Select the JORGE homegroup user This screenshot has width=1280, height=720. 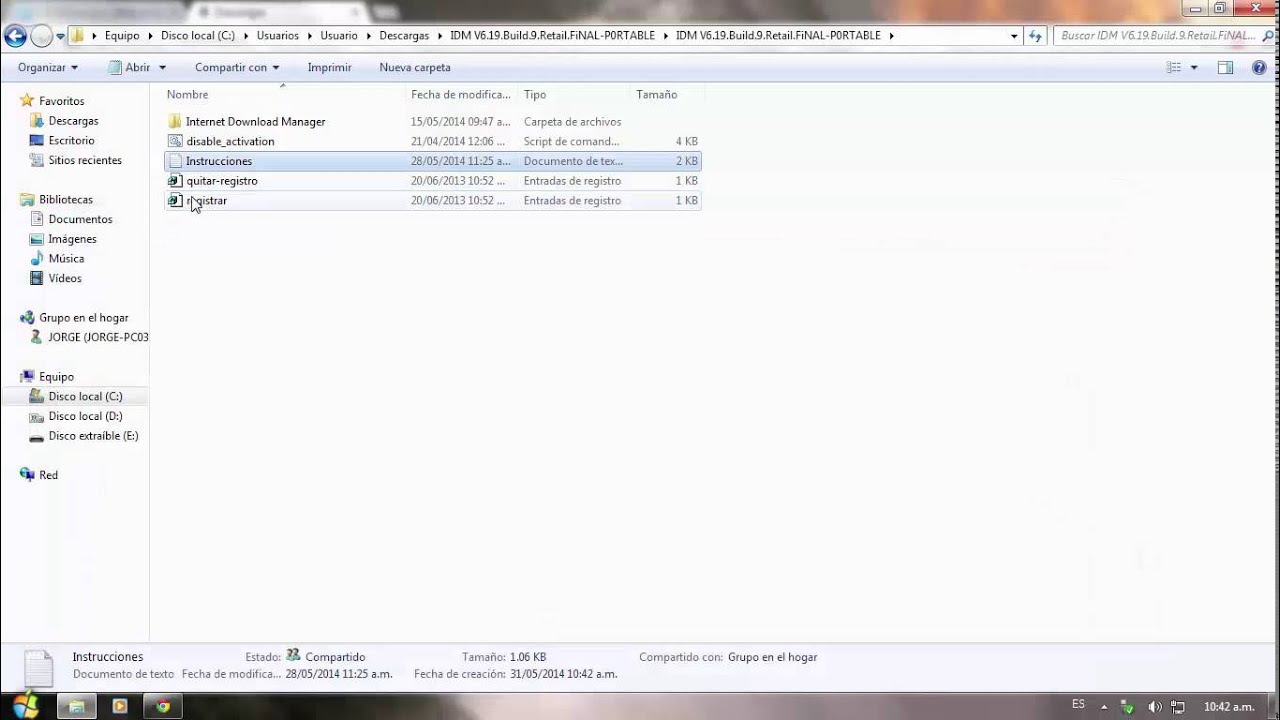coord(98,337)
